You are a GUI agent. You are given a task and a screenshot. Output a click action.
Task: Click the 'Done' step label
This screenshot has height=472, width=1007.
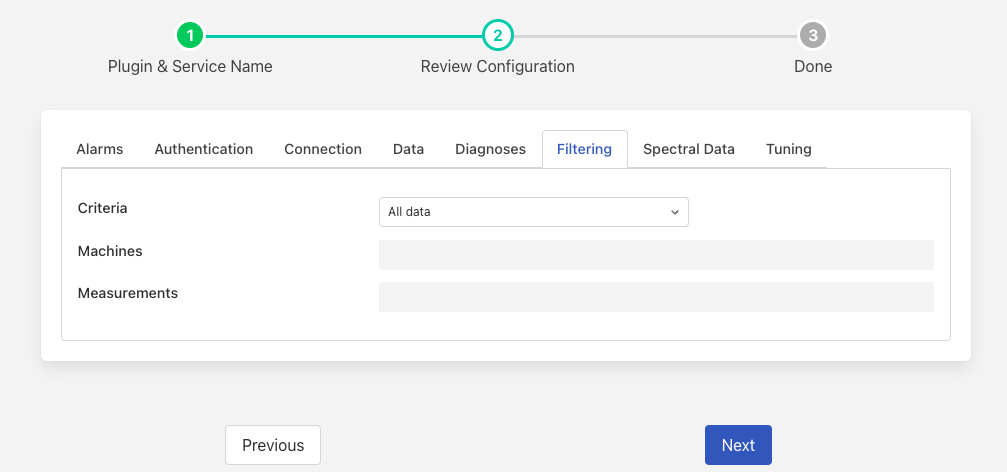tap(813, 67)
